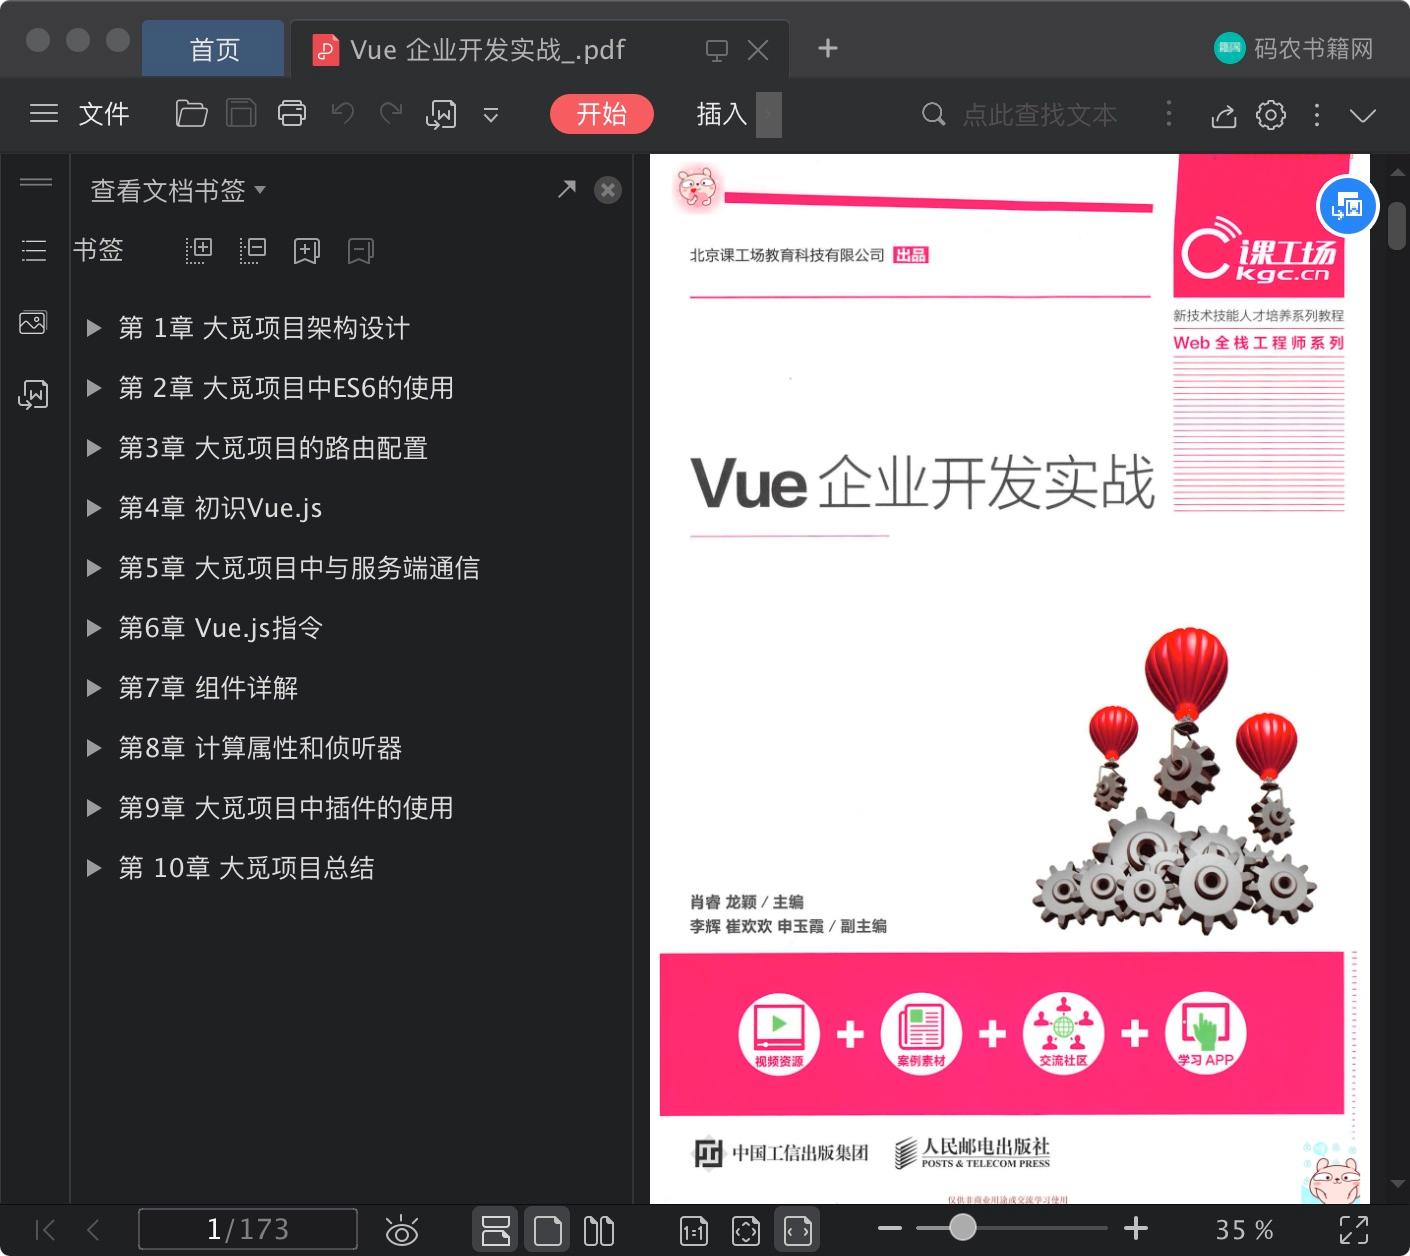The image size is (1410, 1256).
Task: Open the sidebar PDF convert panel icon
Action: tap(33, 395)
